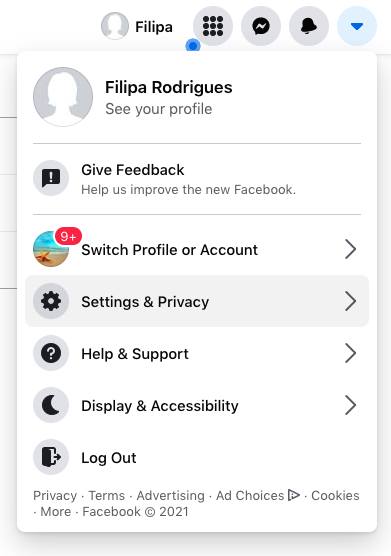Image resolution: width=391 pixels, height=556 pixels.
Task: Click the Log Out door icon
Action: pos(51,457)
